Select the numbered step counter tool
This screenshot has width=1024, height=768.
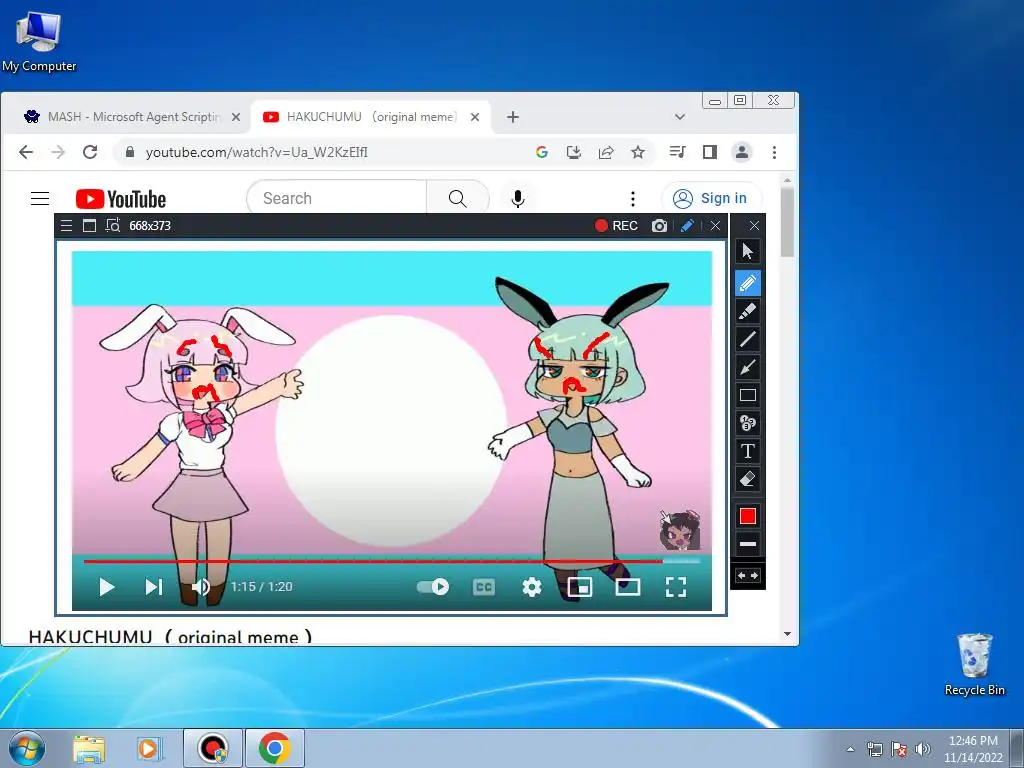(x=748, y=423)
